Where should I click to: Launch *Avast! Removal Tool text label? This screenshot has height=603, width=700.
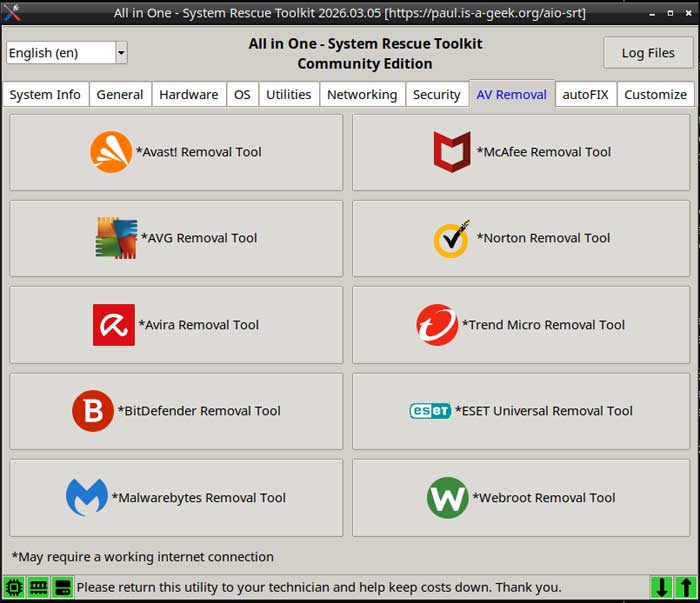point(199,152)
